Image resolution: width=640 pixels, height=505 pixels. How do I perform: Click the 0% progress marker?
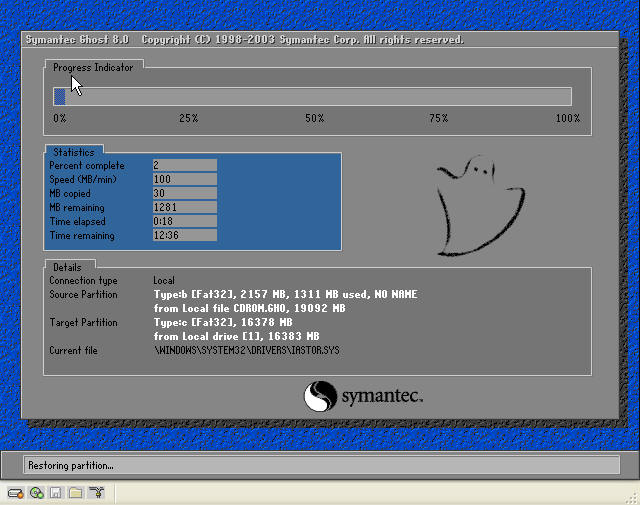[60, 118]
